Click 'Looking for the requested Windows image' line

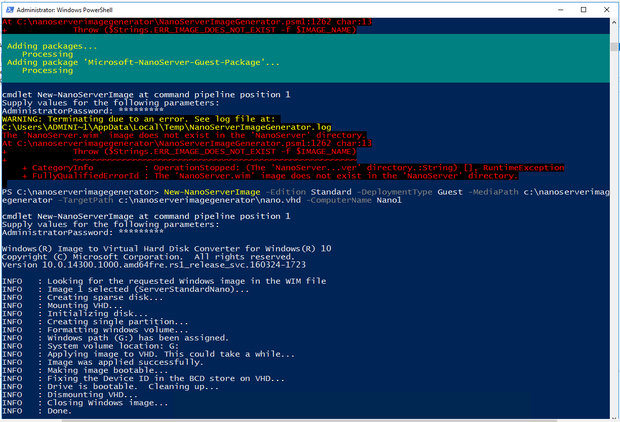pyautogui.click(x=164, y=281)
